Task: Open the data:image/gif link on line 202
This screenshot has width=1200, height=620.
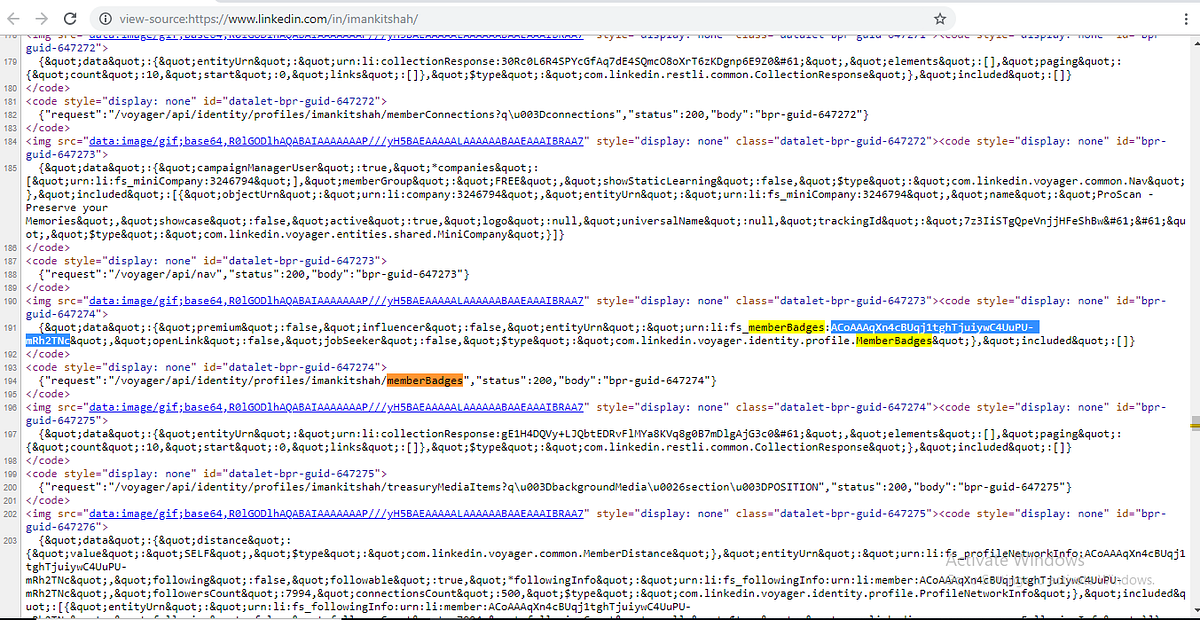Action: point(335,513)
